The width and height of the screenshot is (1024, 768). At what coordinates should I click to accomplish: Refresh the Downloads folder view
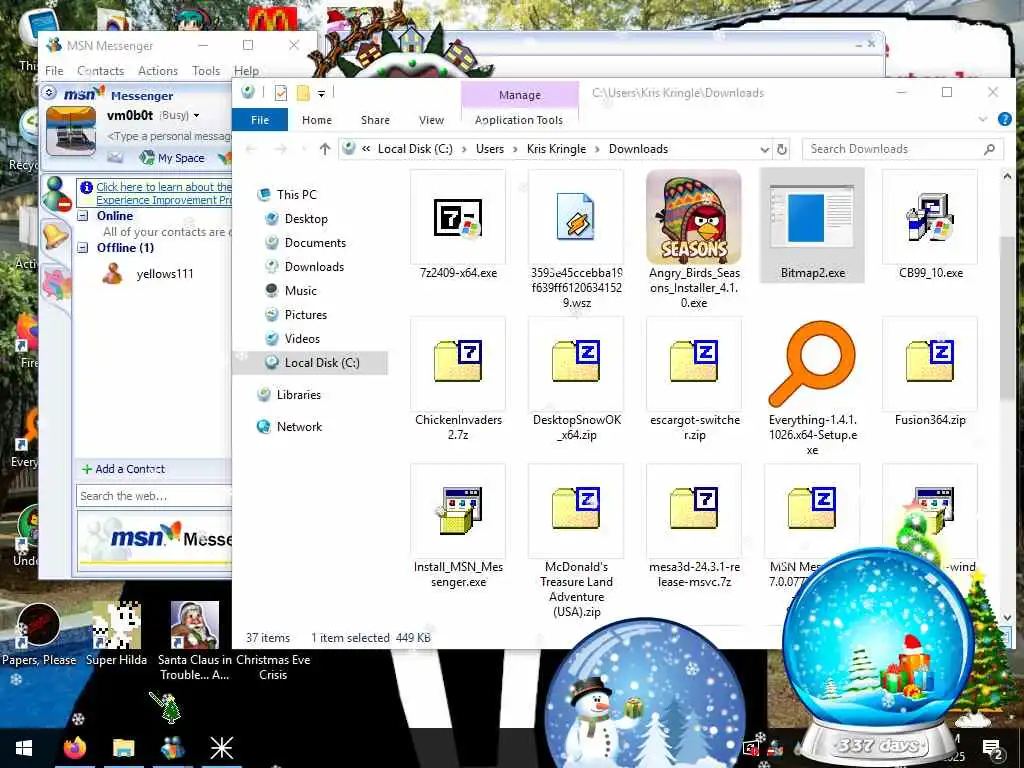point(782,149)
